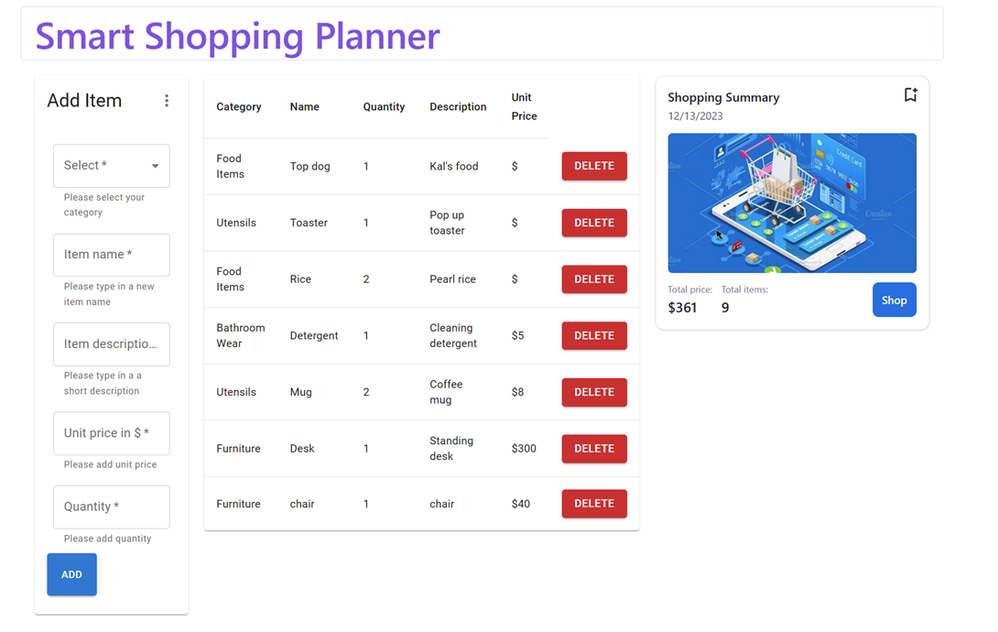Delete the Toaster item
This screenshot has height=632, width=998.
pyautogui.click(x=594, y=223)
